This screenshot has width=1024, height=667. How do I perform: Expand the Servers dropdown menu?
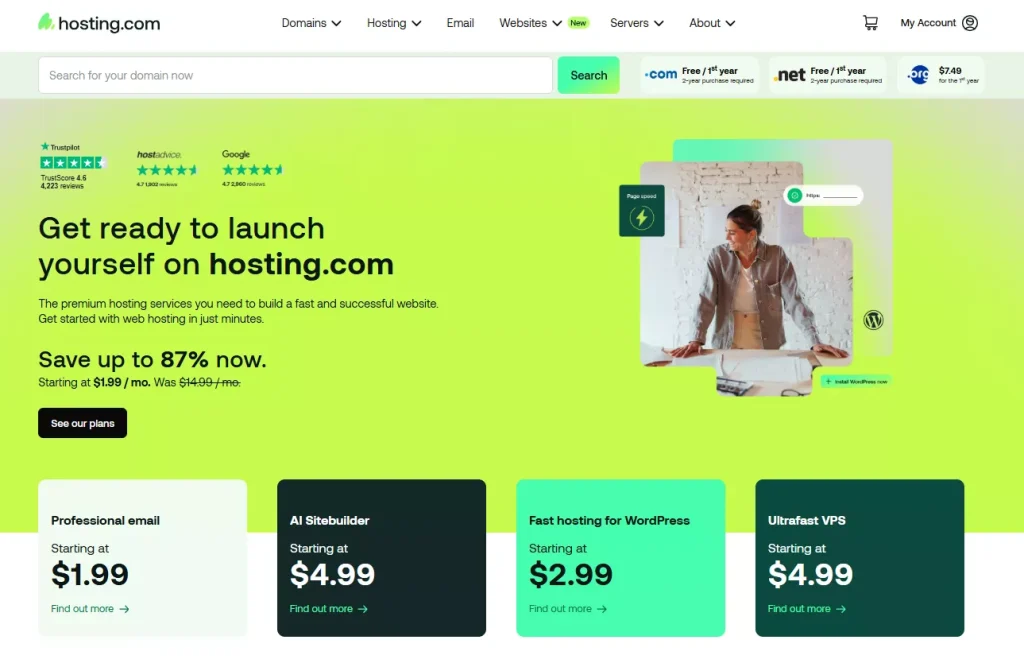pyautogui.click(x=637, y=23)
